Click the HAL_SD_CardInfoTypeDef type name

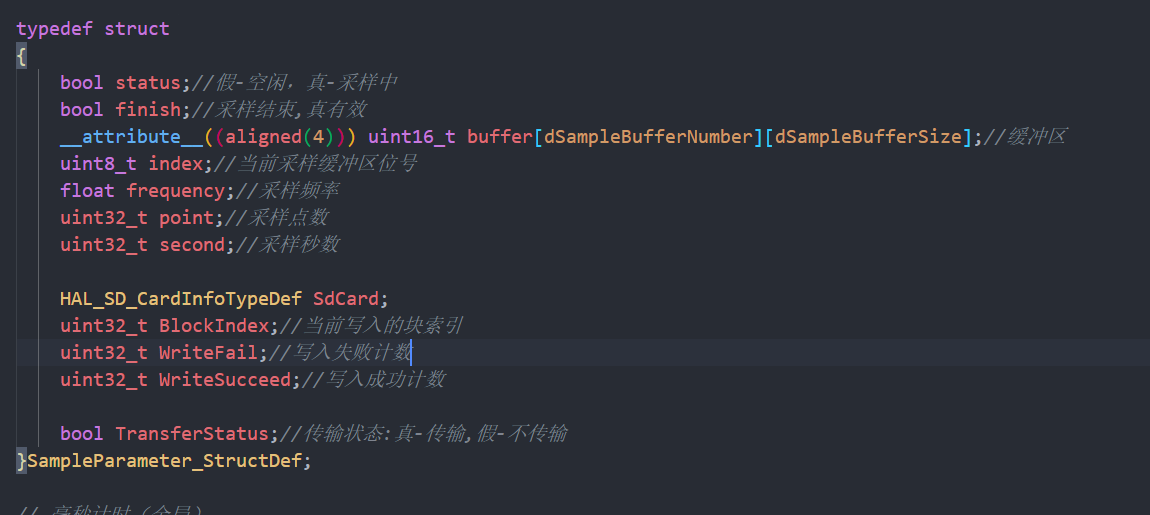[x=180, y=299]
